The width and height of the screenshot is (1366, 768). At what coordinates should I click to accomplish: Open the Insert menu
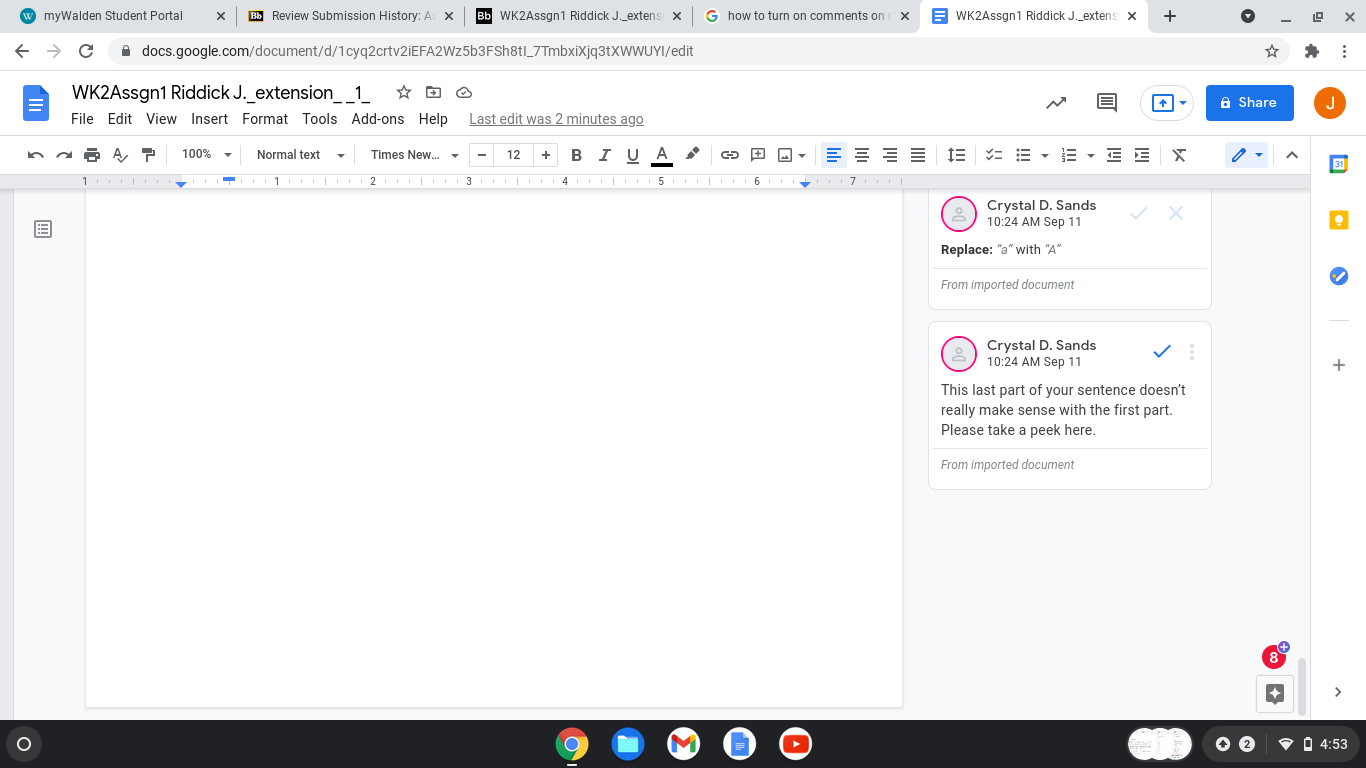click(209, 119)
